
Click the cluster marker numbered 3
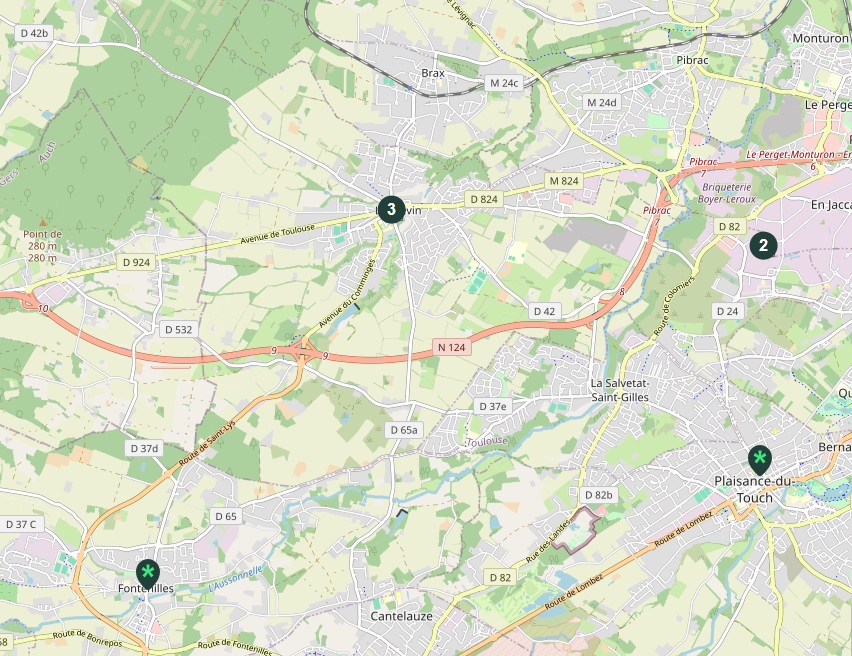coord(391,209)
